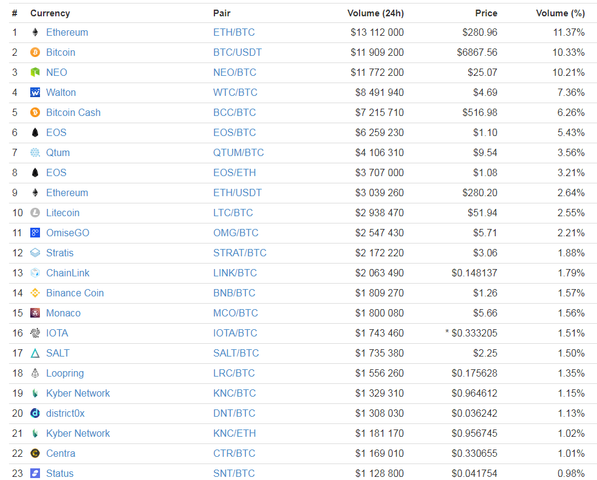Click the Bitcoin coin icon in row 2
This screenshot has height=480, width=597.
click(x=35, y=52)
